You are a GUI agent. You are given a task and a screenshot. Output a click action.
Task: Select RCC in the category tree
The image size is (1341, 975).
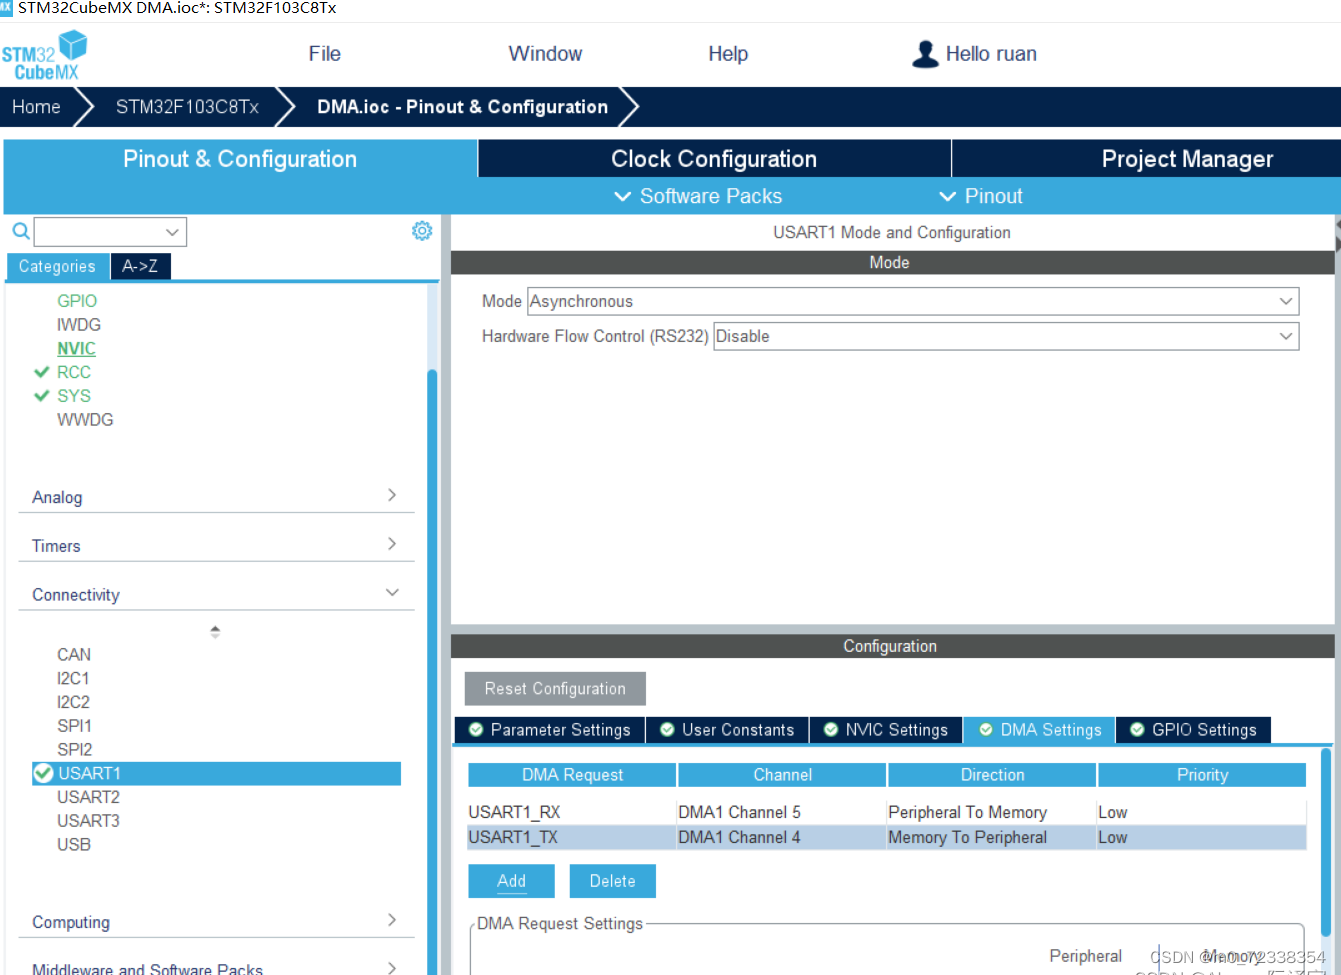74,372
